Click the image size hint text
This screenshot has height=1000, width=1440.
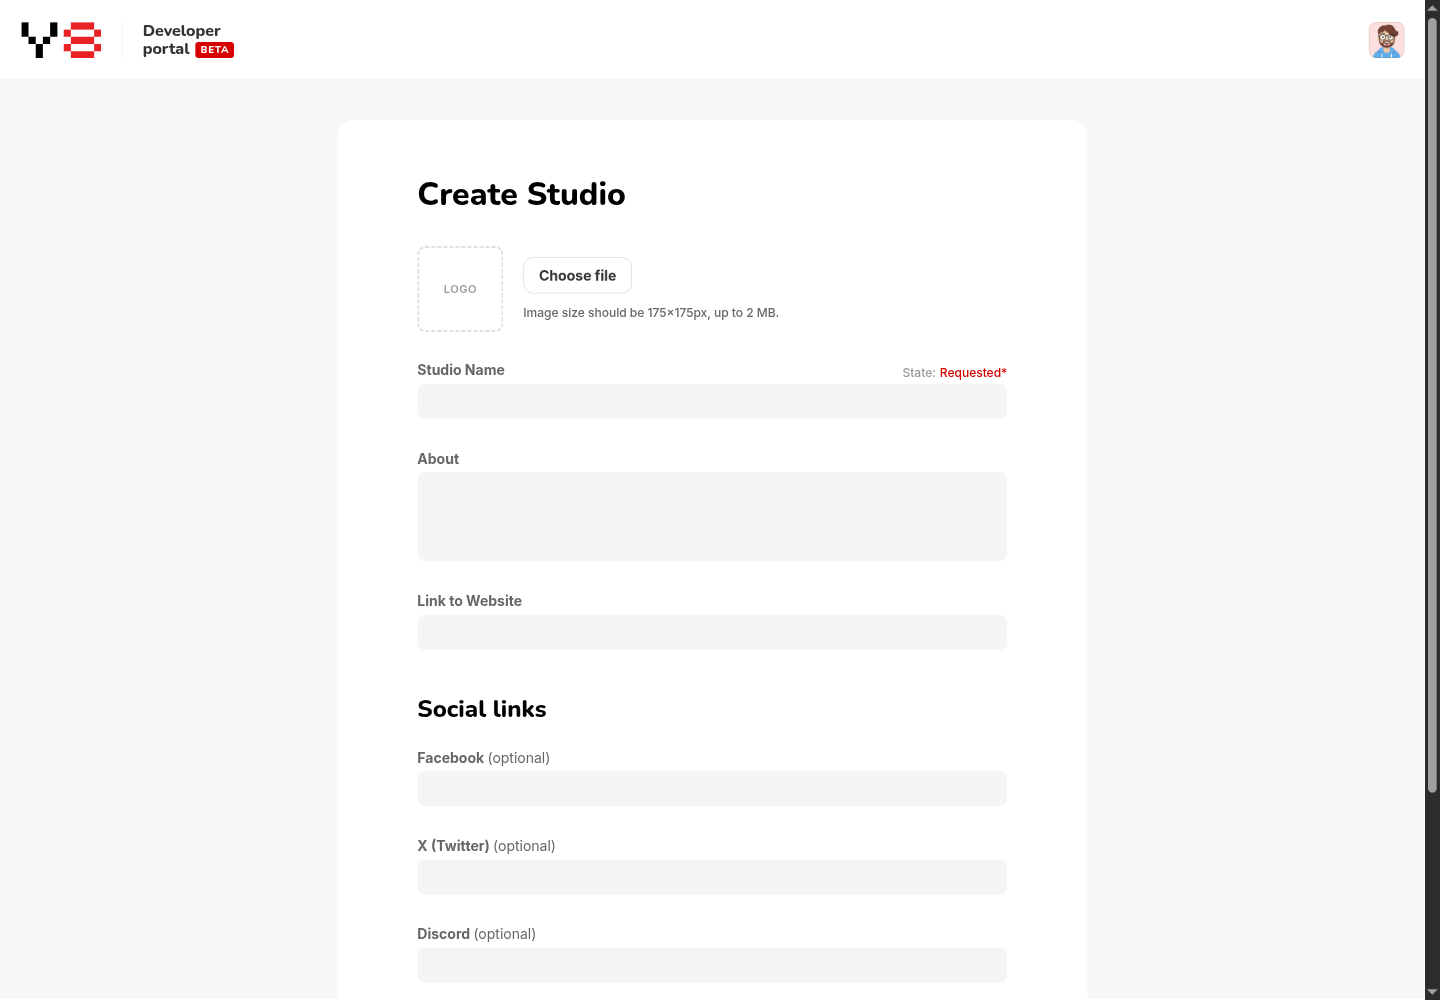click(651, 313)
